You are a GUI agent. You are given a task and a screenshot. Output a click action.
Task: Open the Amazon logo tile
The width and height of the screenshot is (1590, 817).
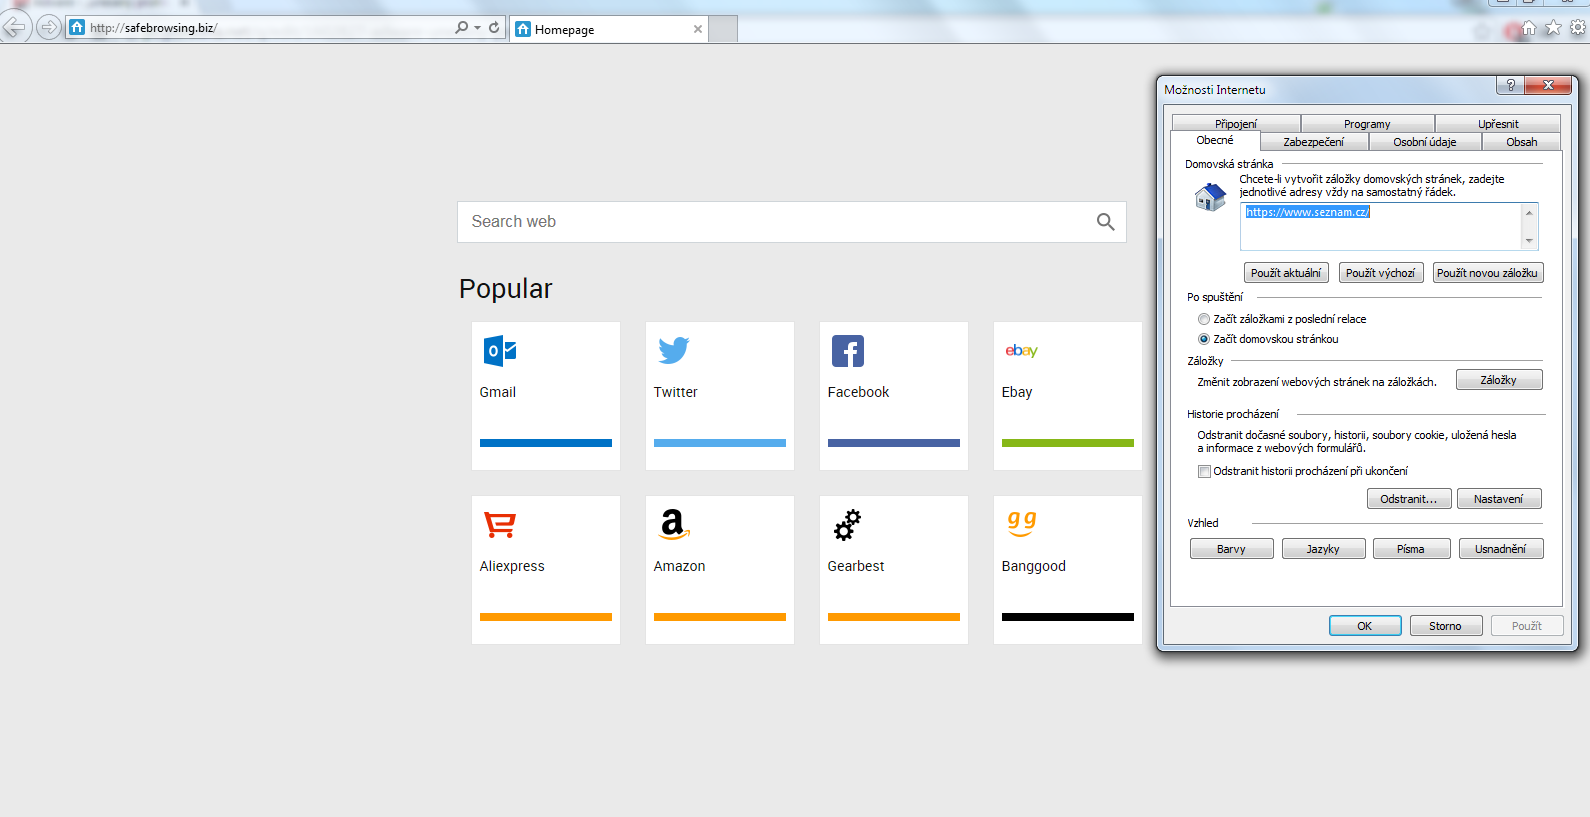pos(674,525)
